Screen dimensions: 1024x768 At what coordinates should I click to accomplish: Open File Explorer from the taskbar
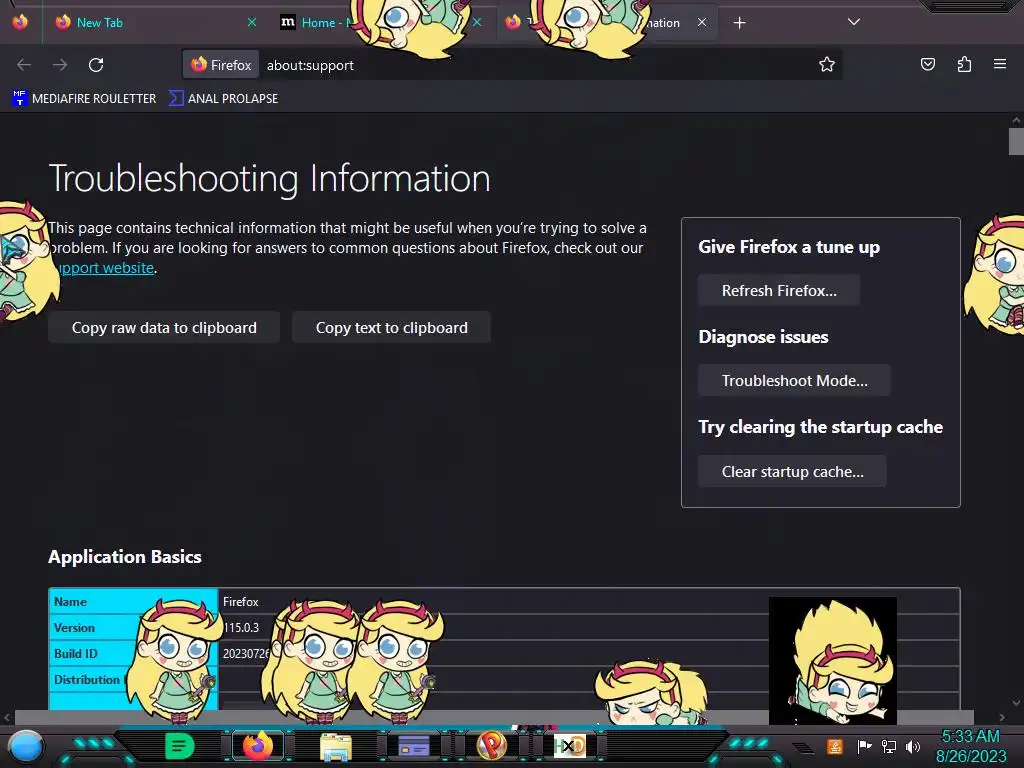tap(336, 746)
